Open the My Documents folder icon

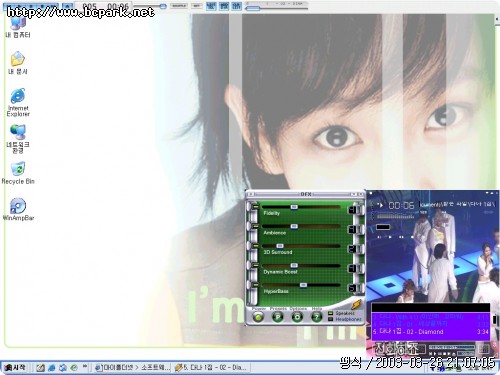click(18, 62)
